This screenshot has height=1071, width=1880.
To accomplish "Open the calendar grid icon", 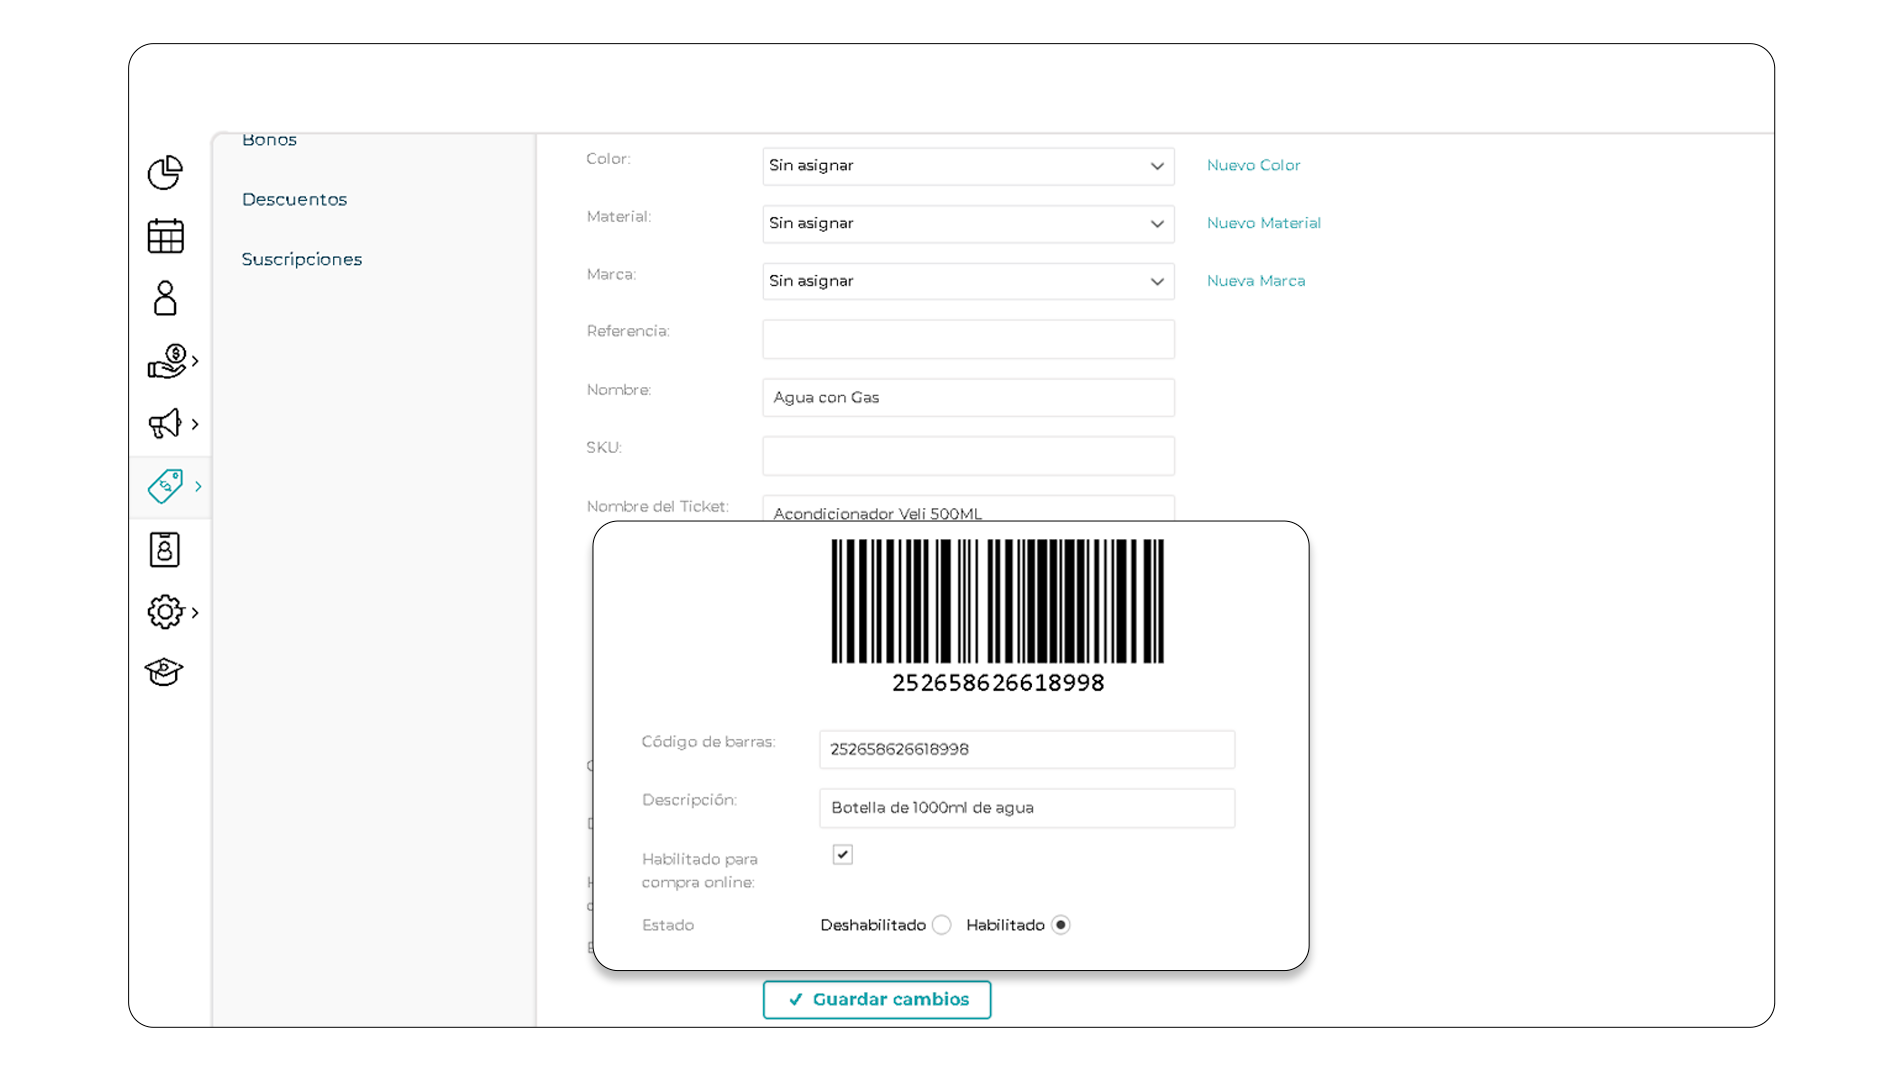I will [x=165, y=236].
